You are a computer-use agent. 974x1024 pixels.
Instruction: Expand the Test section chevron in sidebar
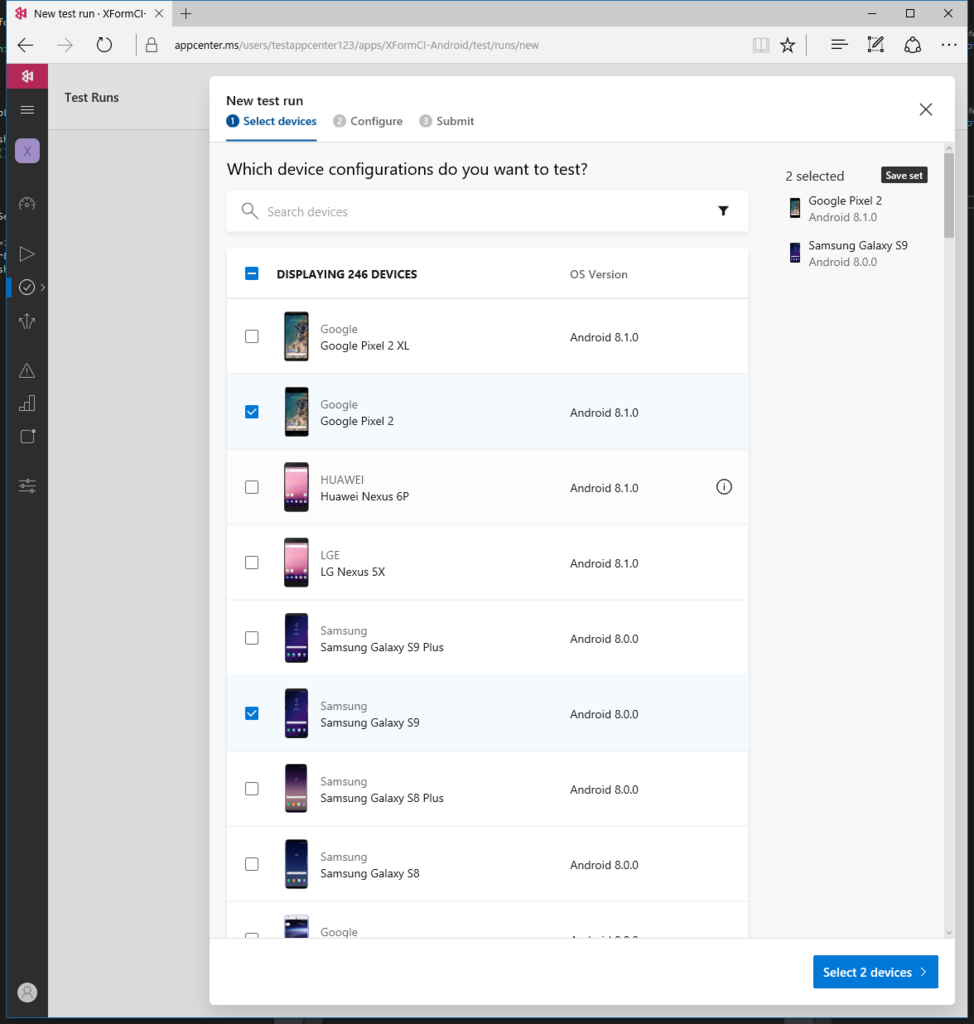[x=43, y=287]
